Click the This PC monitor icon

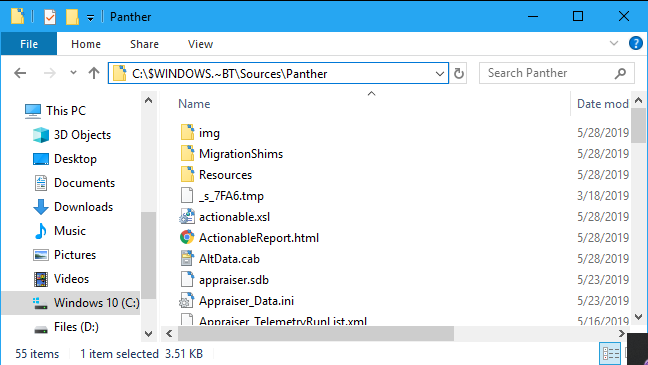coord(33,111)
